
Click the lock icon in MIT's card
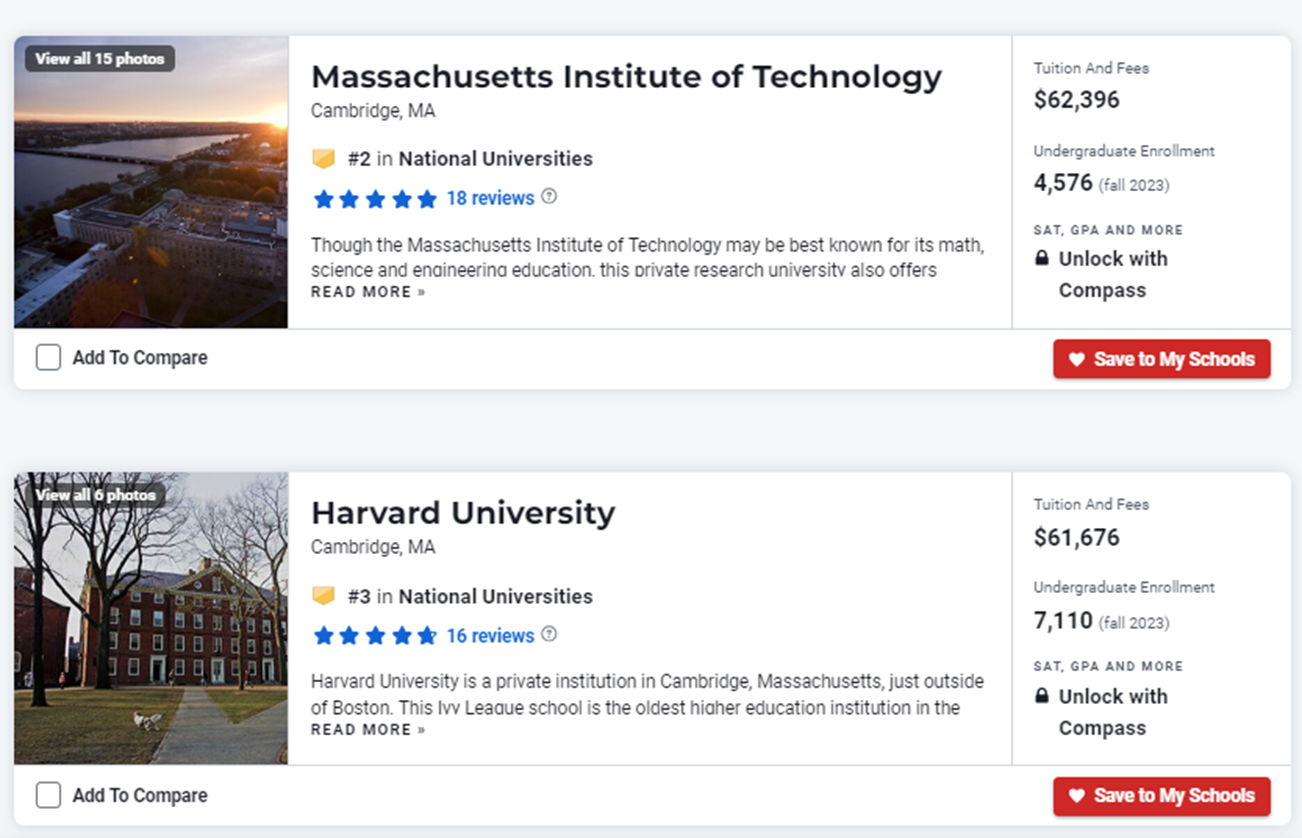click(1042, 259)
